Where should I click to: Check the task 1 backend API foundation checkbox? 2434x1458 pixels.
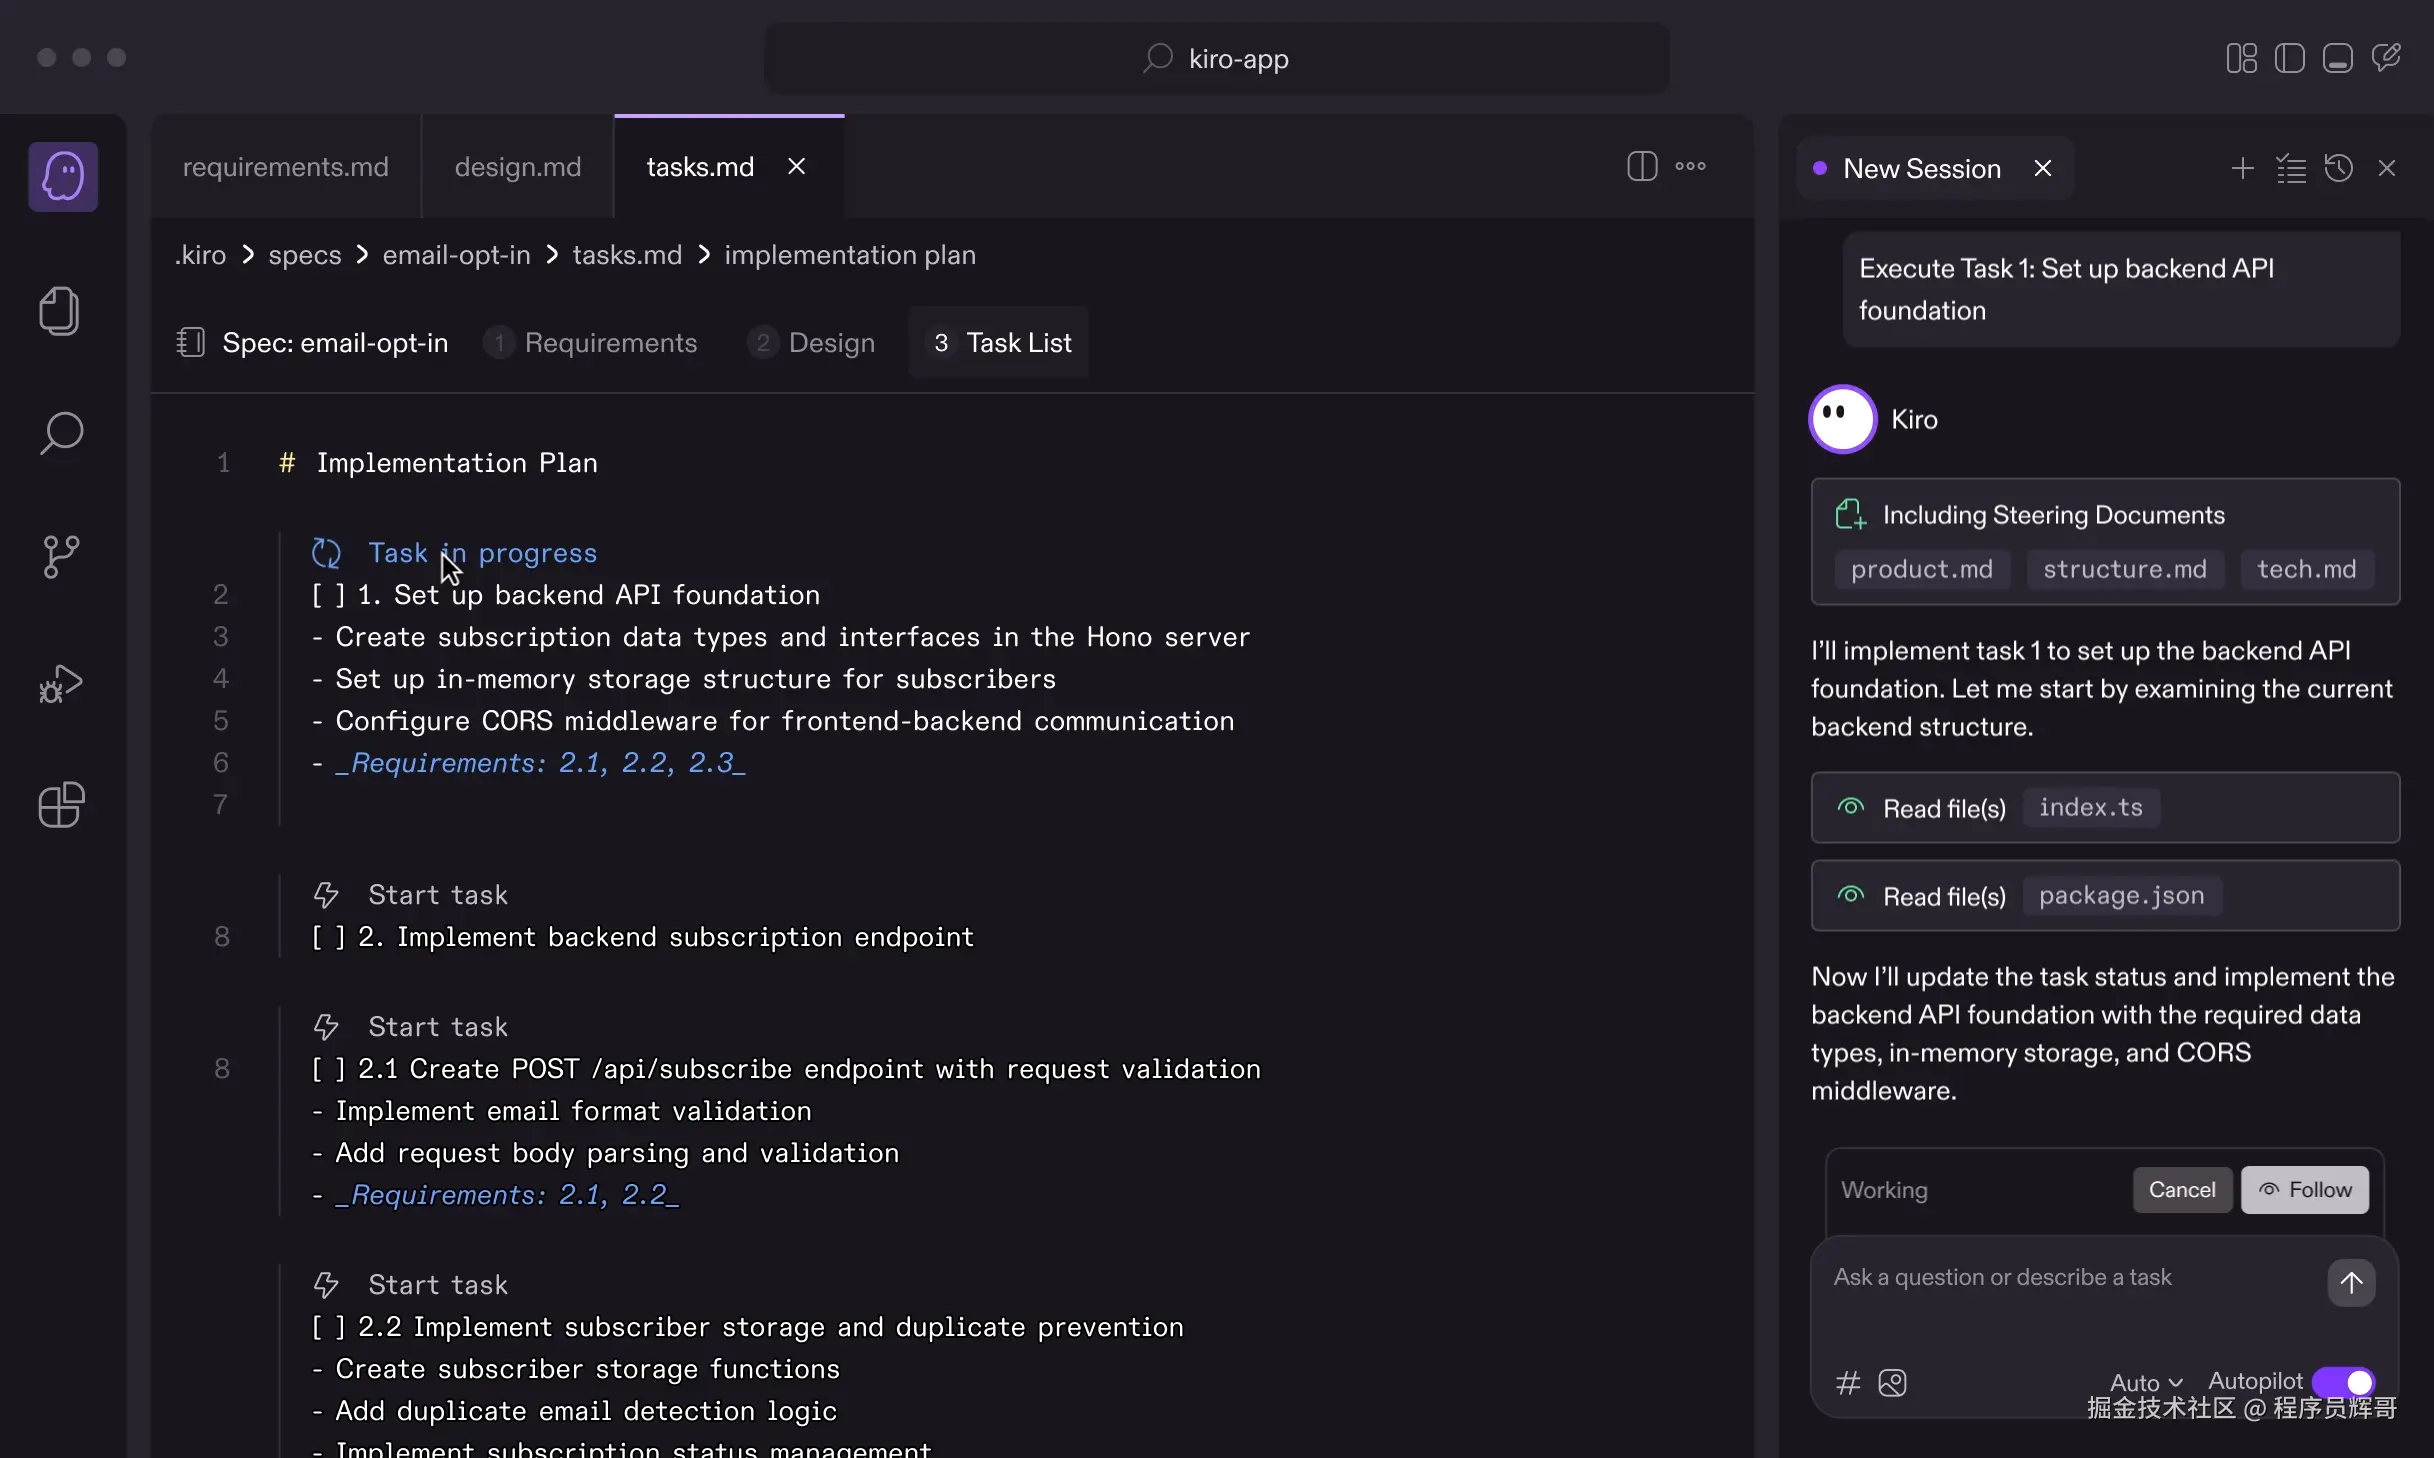coord(328,595)
